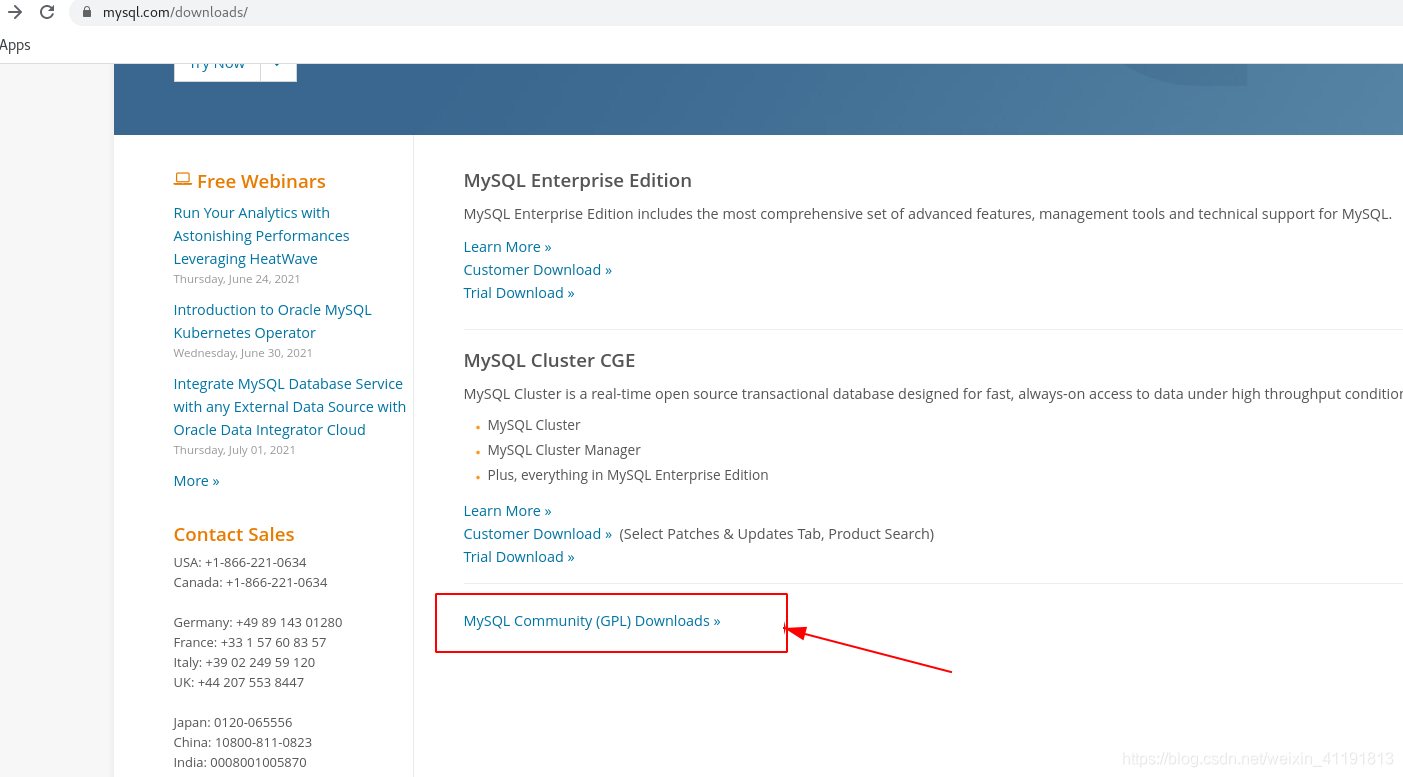Click Enterprise Edition Learn More » link

click(x=507, y=247)
